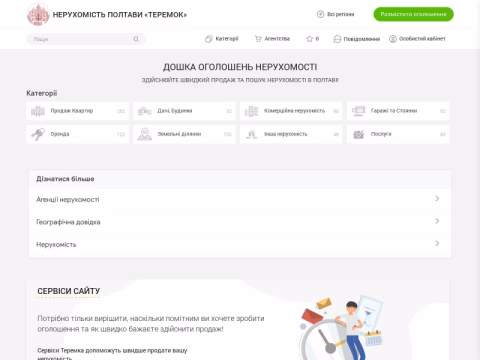Image resolution: width=480 pixels, height=360 pixels.
Task: Click the man with clock illustration
Action: click(x=342, y=328)
